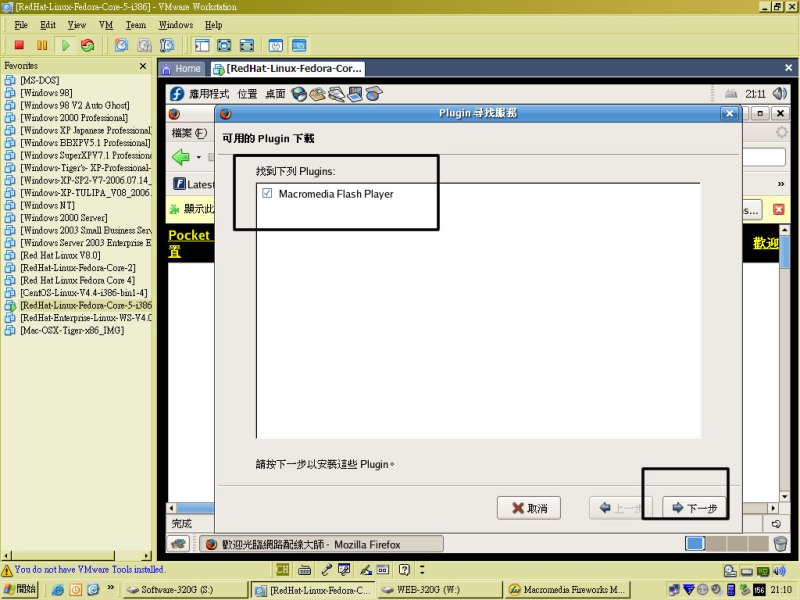Reset the virtual machine from the toolbar
800x600 pixels.
[x=88, y=45]
